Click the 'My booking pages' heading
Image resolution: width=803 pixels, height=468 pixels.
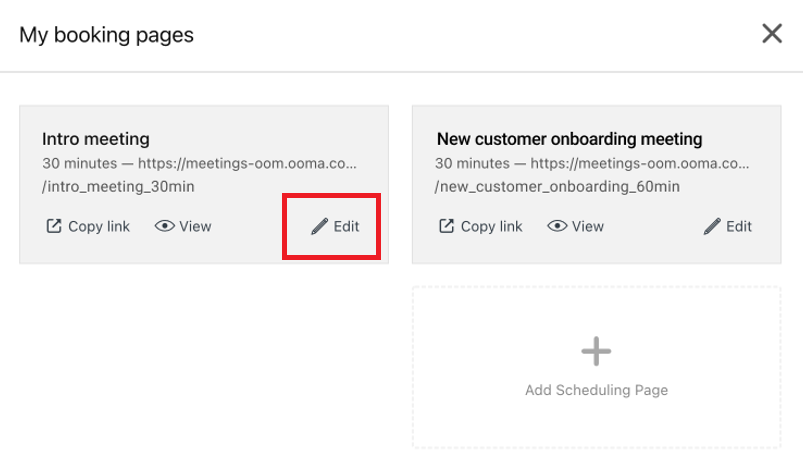coord(107,35)
